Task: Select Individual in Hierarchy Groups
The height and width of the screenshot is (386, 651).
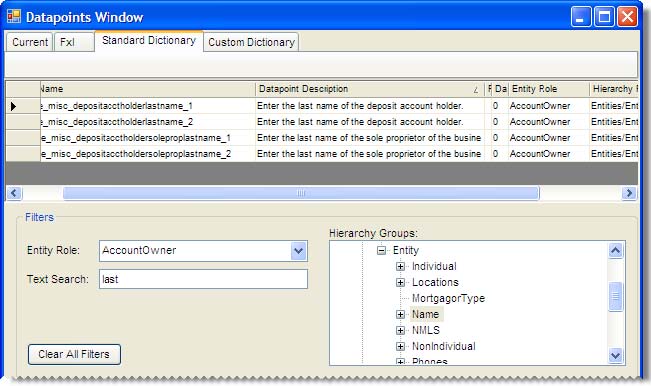Action: tap(434, 266)
